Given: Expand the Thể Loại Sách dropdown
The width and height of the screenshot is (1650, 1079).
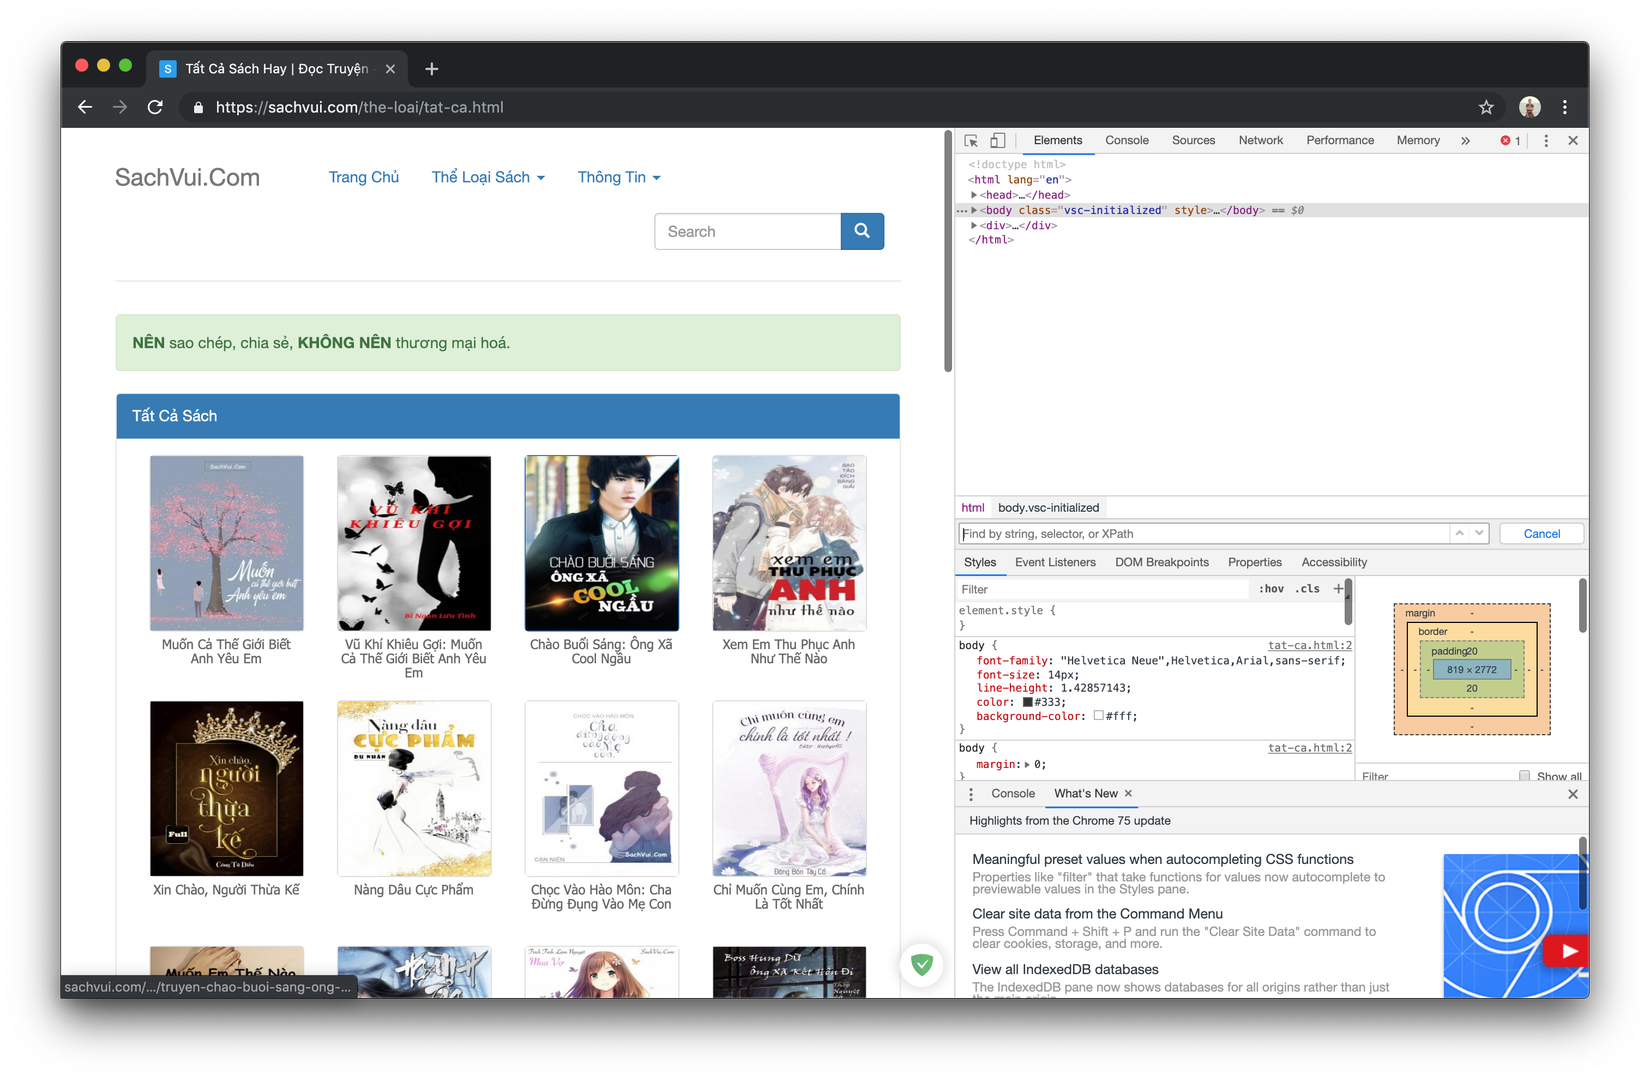Looking at the screenshot, I should [x=488, y=177].
